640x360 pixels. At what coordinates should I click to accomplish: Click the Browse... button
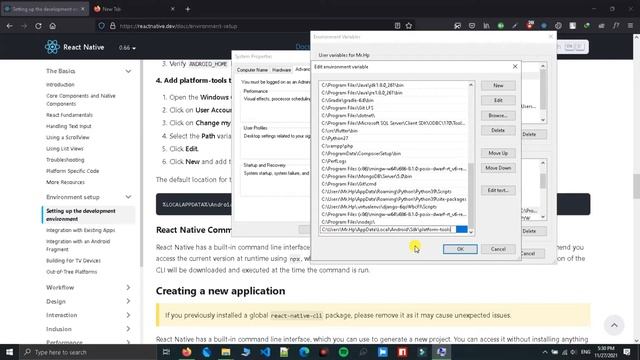[498, 116]
